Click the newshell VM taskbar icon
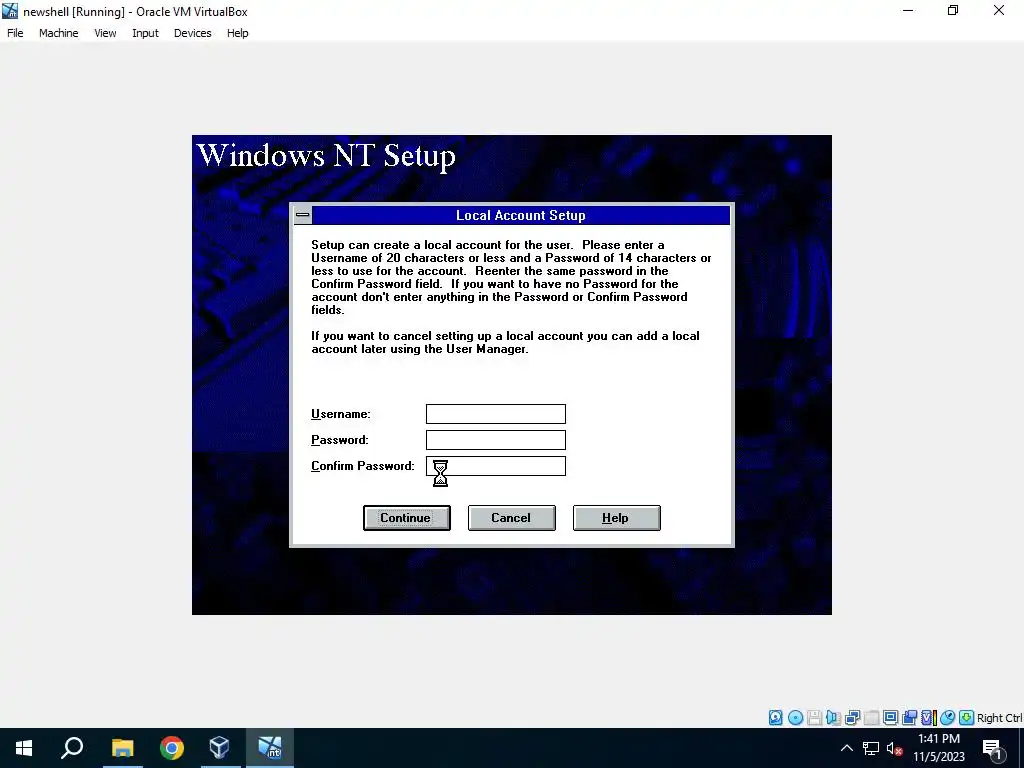This screenshot has width=1024, height=768. pyautogui.click(x=270, y=748)
